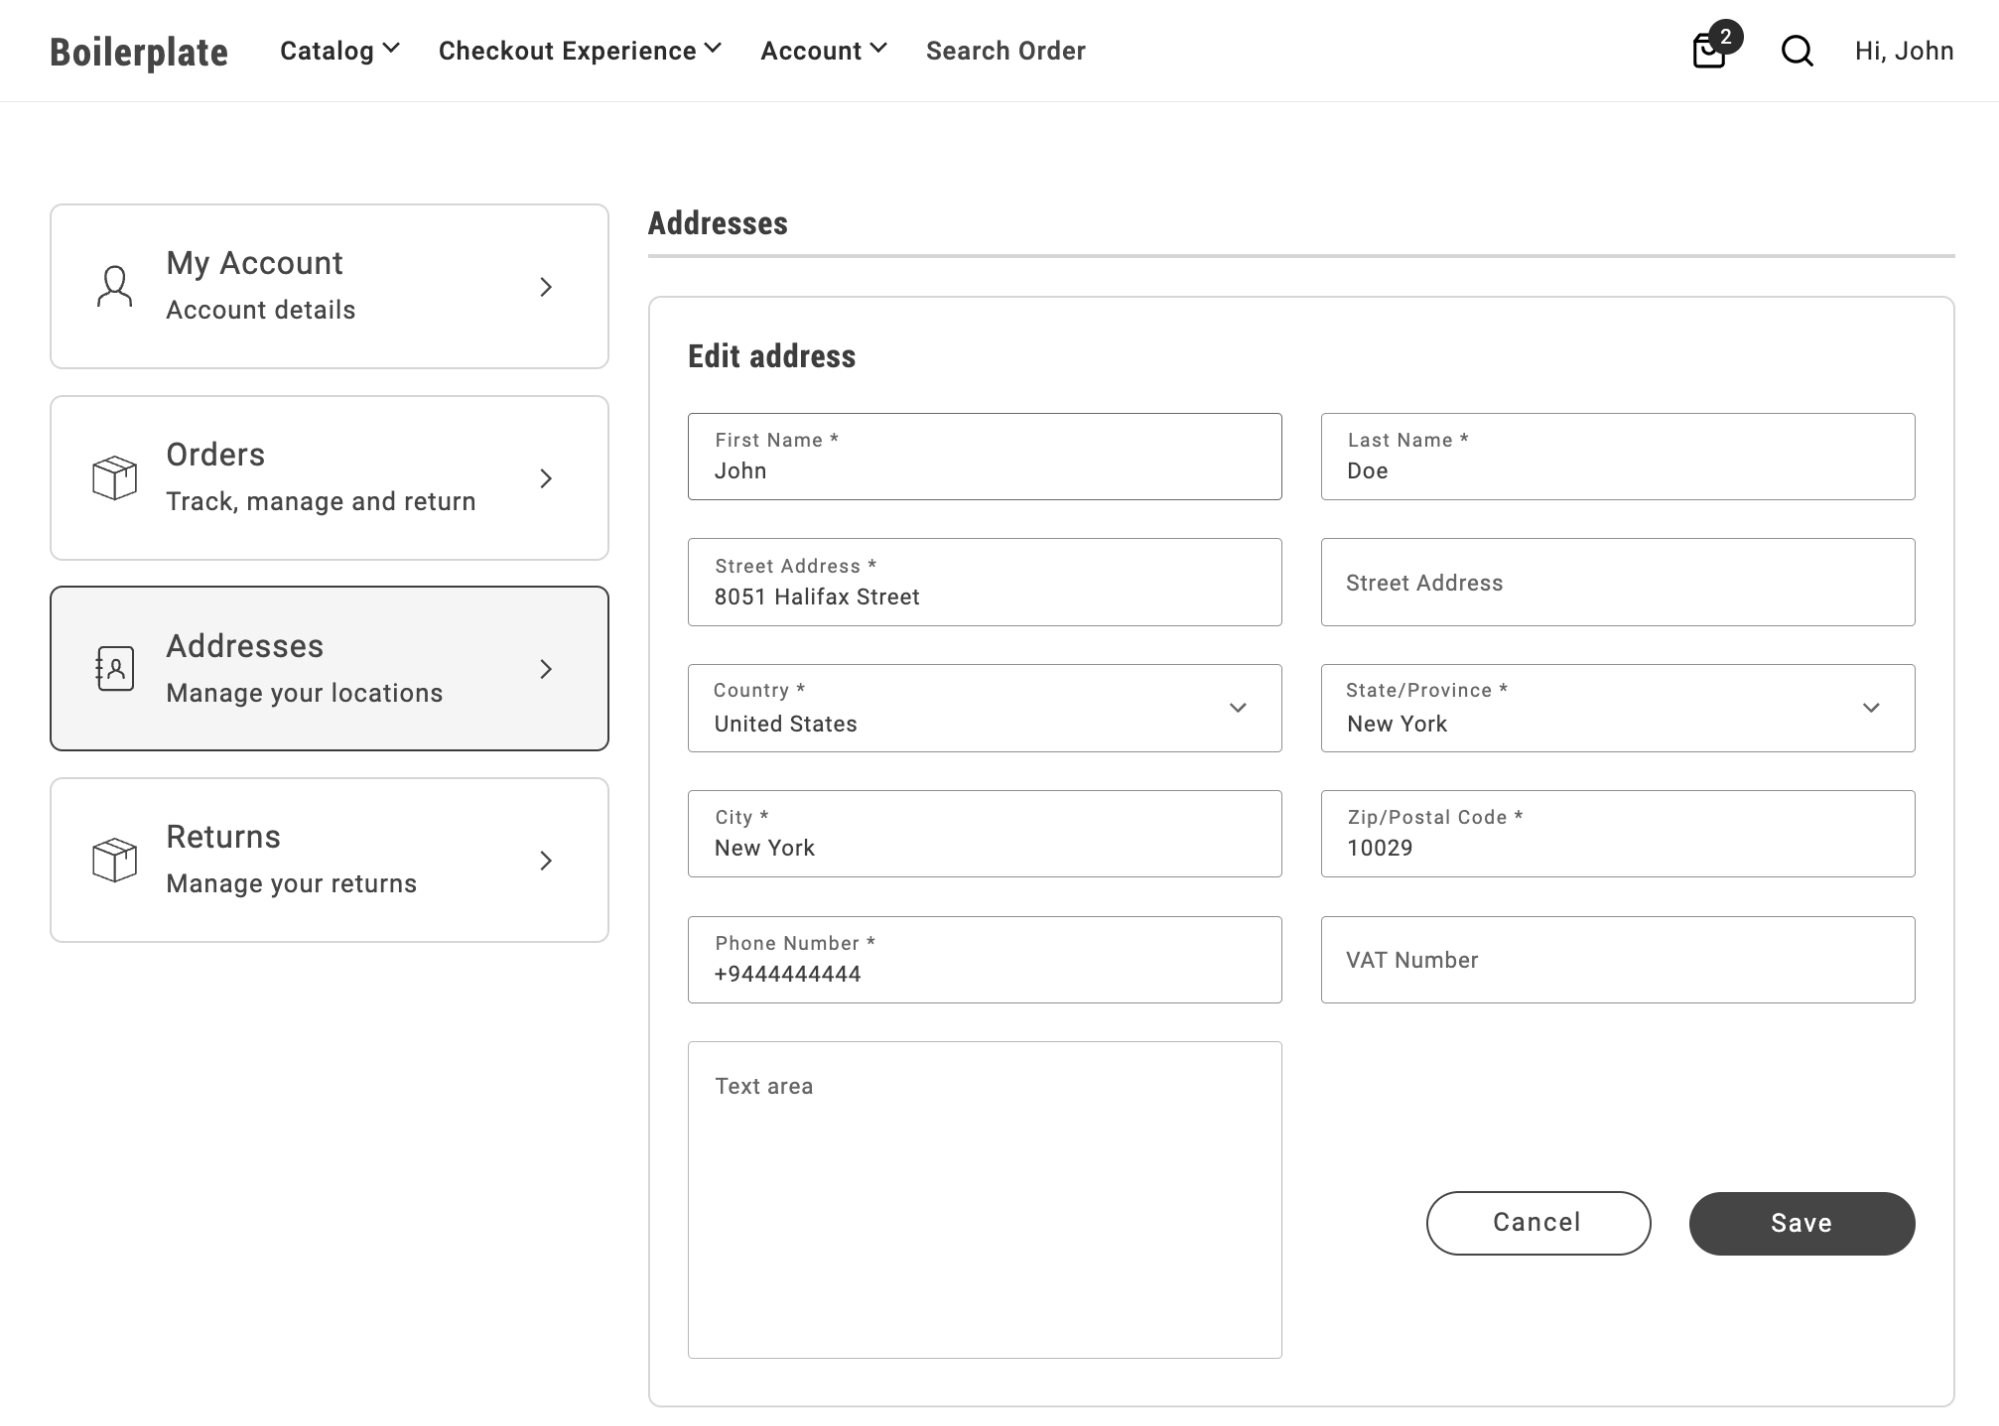Screen dimensions: 1999x1426
Task: Toggle the My Account sidebar item
Action: (329, 286)
